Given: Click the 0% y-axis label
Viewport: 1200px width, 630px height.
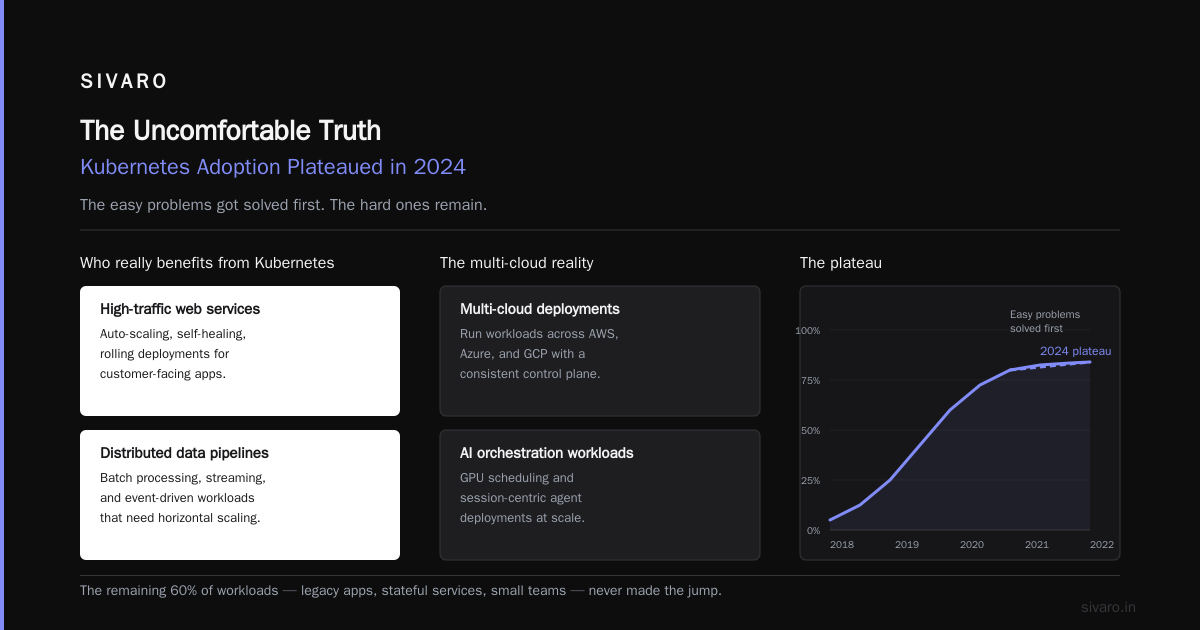Looking at the screenshot, I should pyautogui.click(x=814, y=531).
